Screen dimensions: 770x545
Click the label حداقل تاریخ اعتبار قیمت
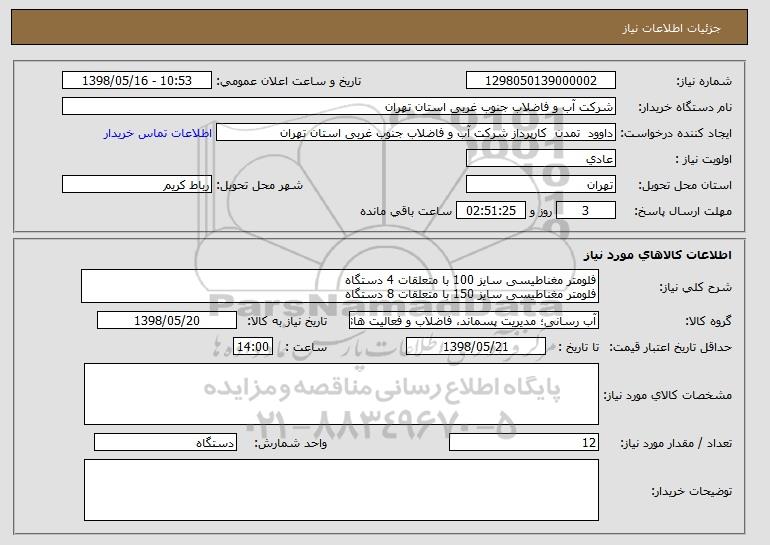(x=671, y=347)
